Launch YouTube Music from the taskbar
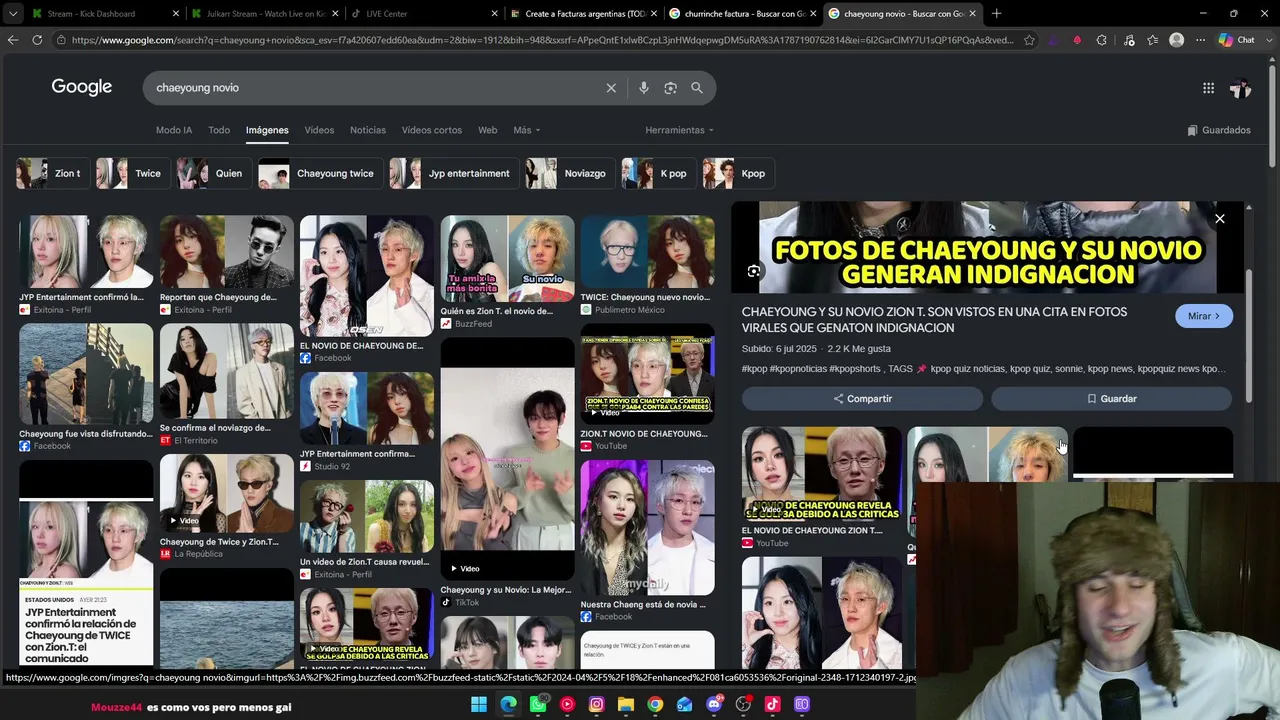1280x720 pixels. click(567, 704)
